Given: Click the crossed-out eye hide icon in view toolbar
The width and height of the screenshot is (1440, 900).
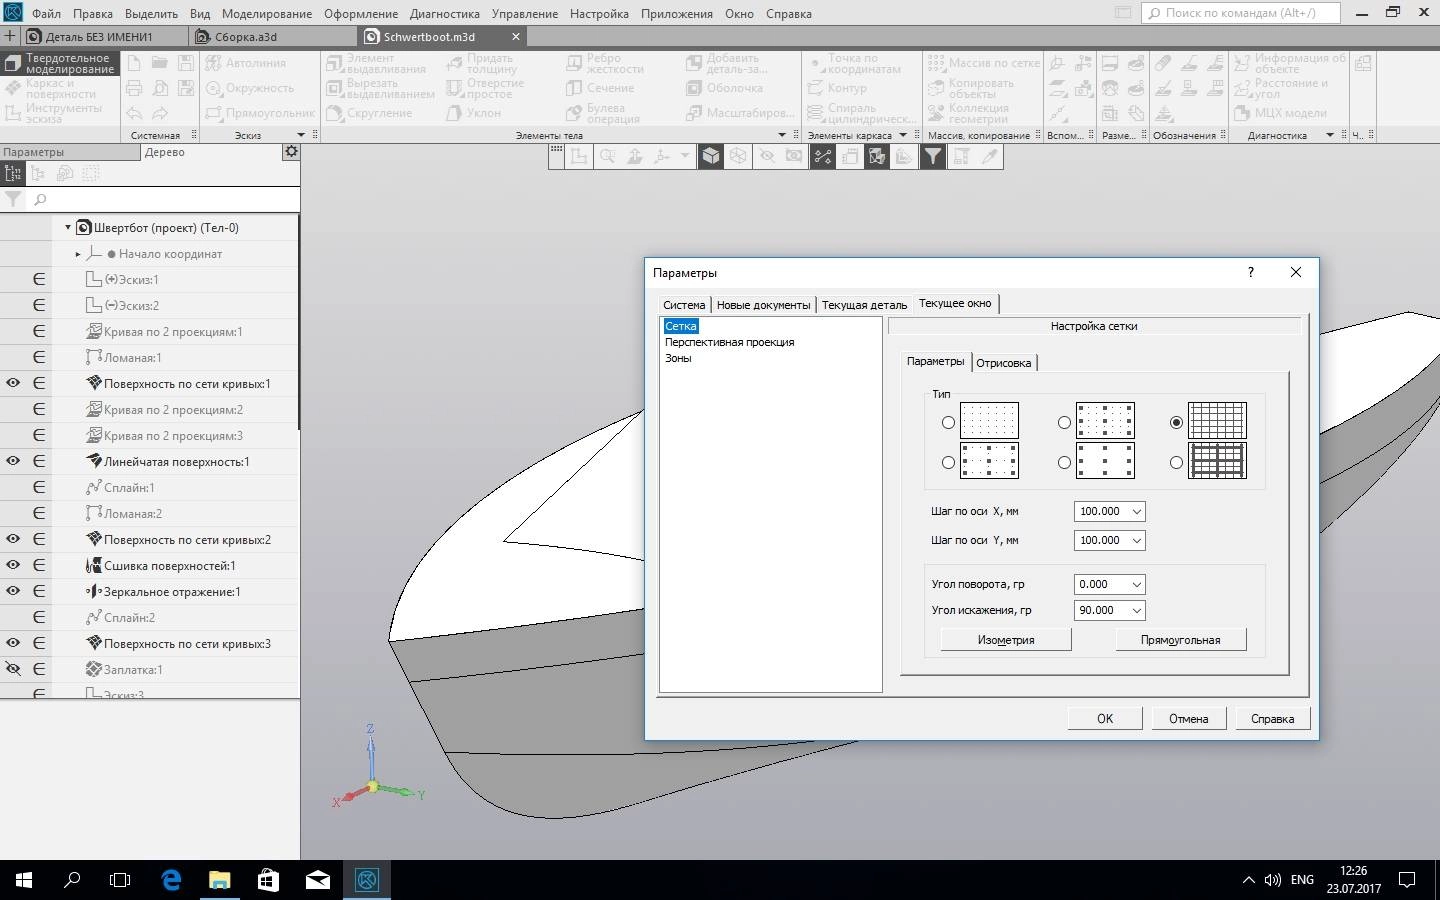Looking at the screenshot, I should 766,156.
